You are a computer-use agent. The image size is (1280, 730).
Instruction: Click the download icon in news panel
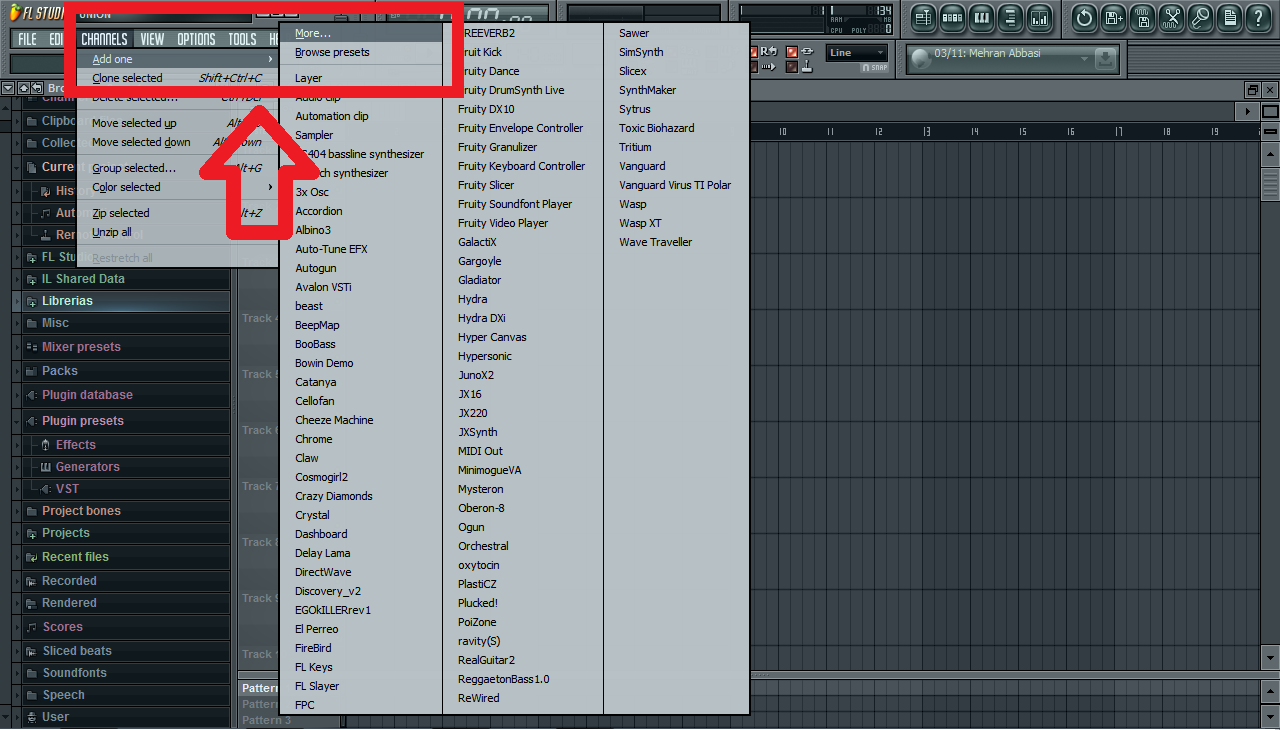[x=1105, y=59]
